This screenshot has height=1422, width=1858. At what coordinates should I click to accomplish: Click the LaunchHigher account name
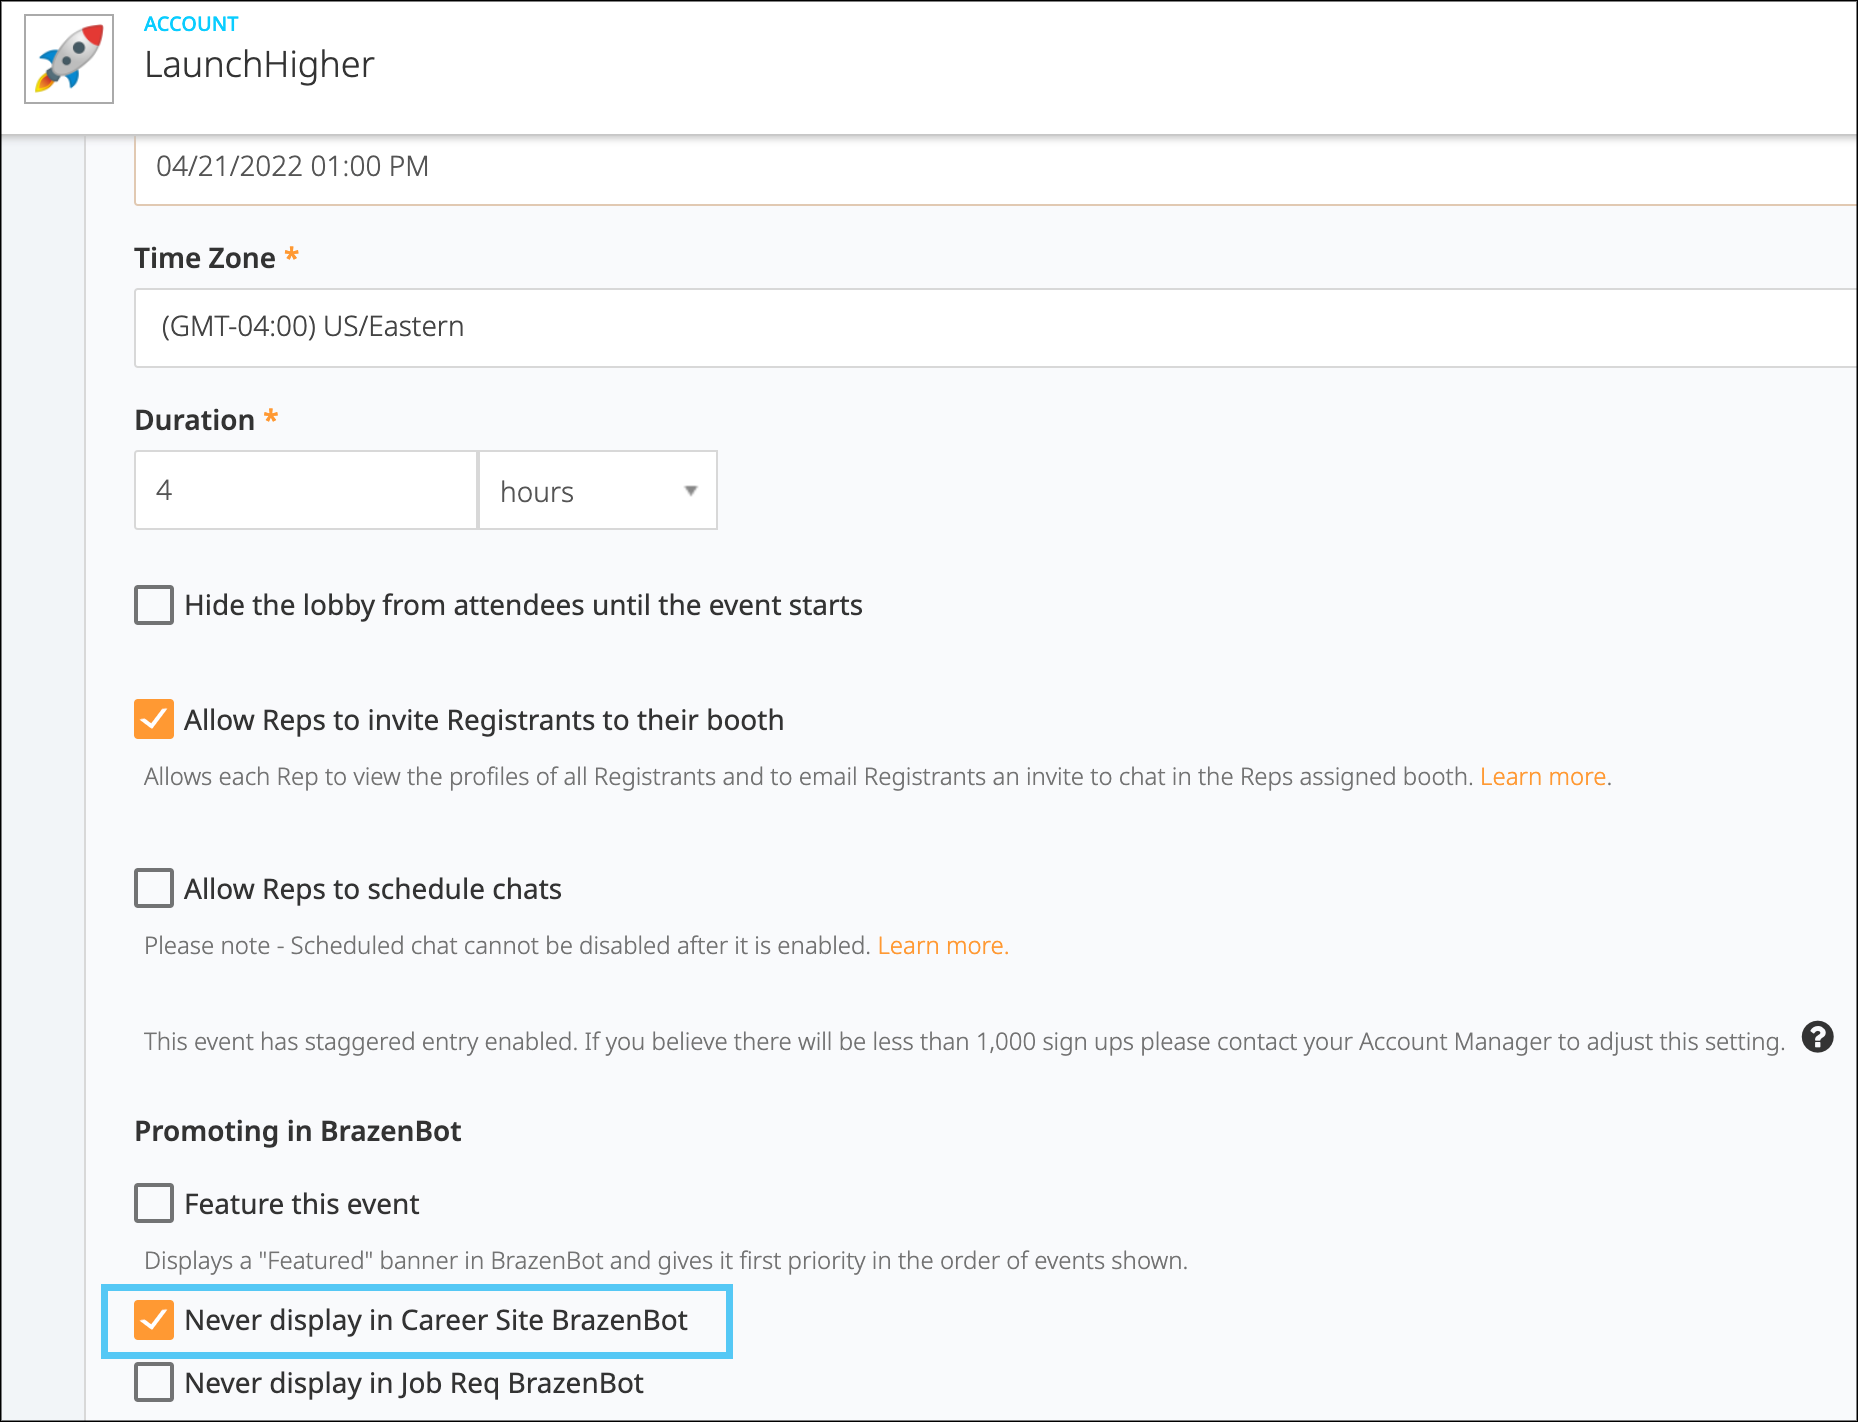tap(259, 65)
